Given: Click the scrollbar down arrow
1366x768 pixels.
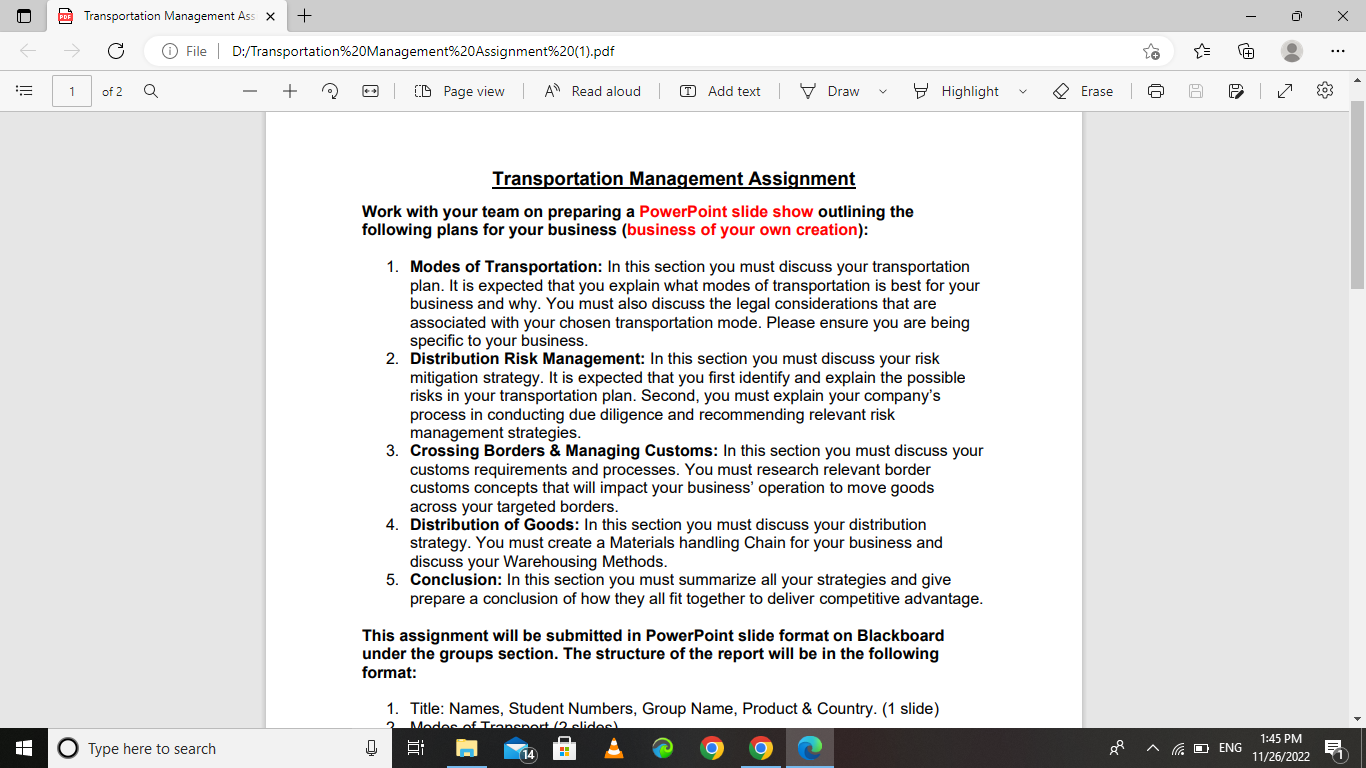Looking at the screenshot, I should (x=1357, y=718).
